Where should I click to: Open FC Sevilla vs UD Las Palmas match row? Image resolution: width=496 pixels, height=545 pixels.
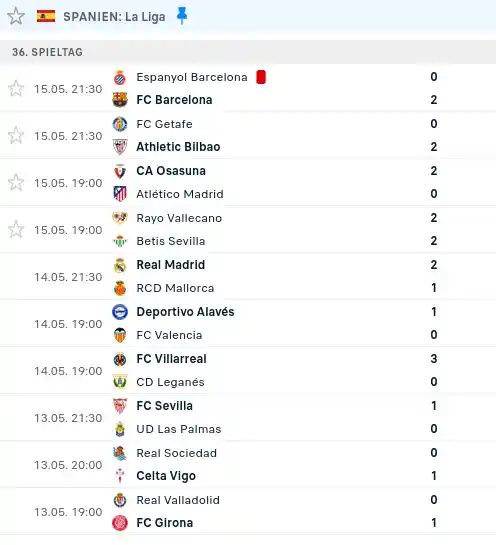click(248, 417)
